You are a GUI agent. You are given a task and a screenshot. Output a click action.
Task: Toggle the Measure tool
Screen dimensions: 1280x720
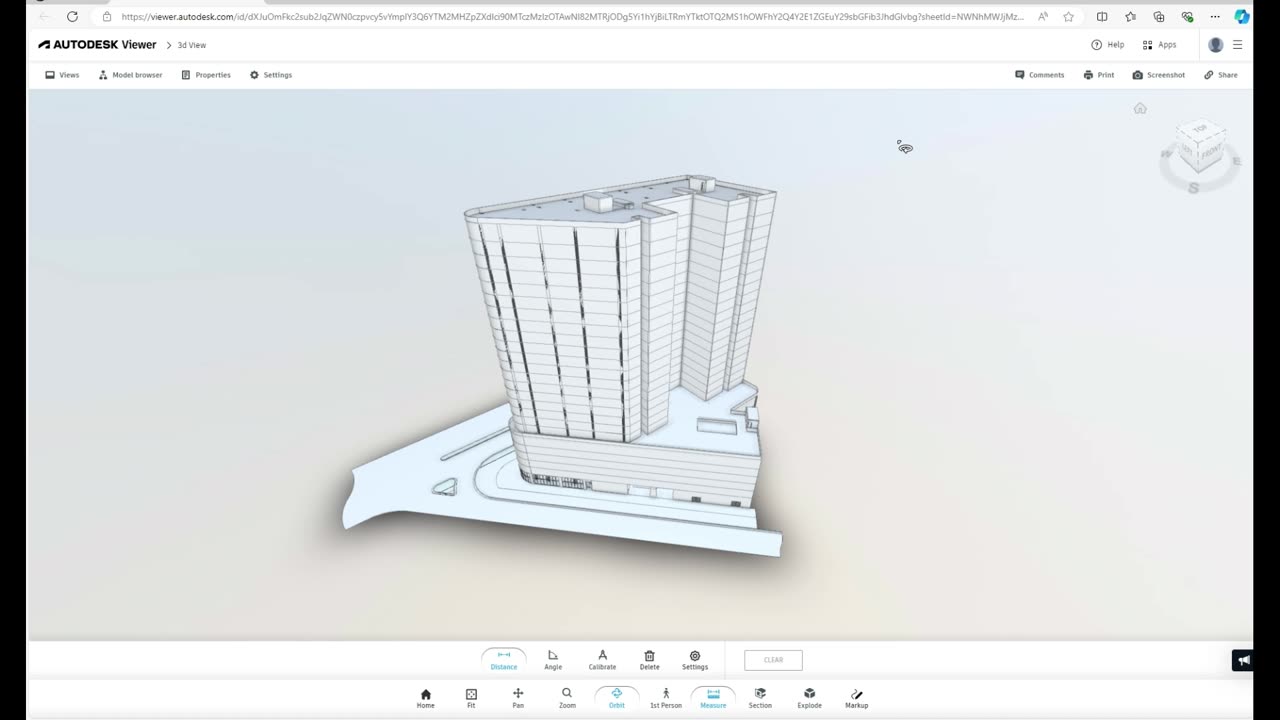tap(713, 698)
